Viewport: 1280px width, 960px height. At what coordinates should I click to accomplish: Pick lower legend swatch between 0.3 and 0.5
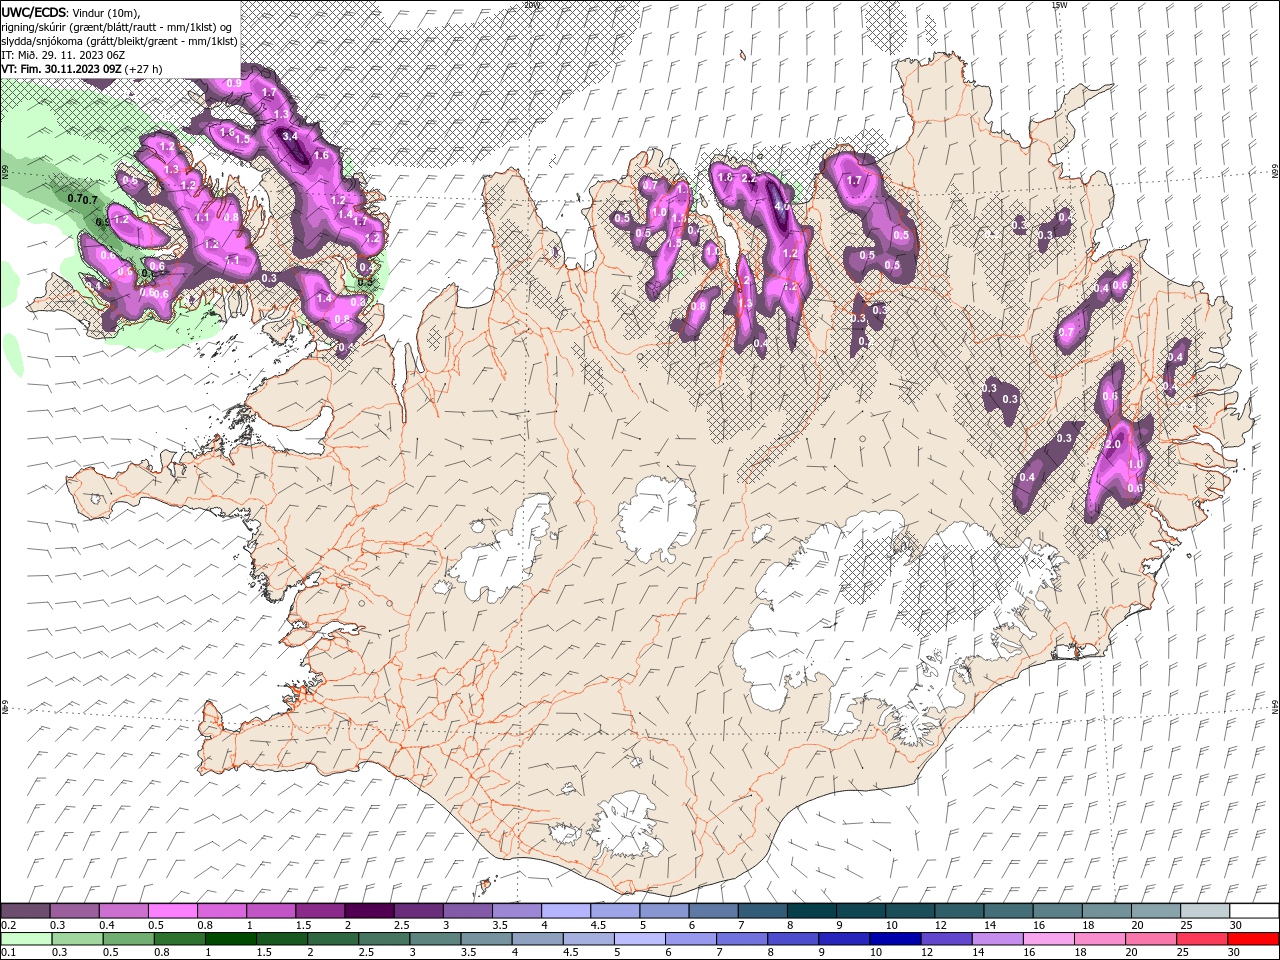coord(77,939)
